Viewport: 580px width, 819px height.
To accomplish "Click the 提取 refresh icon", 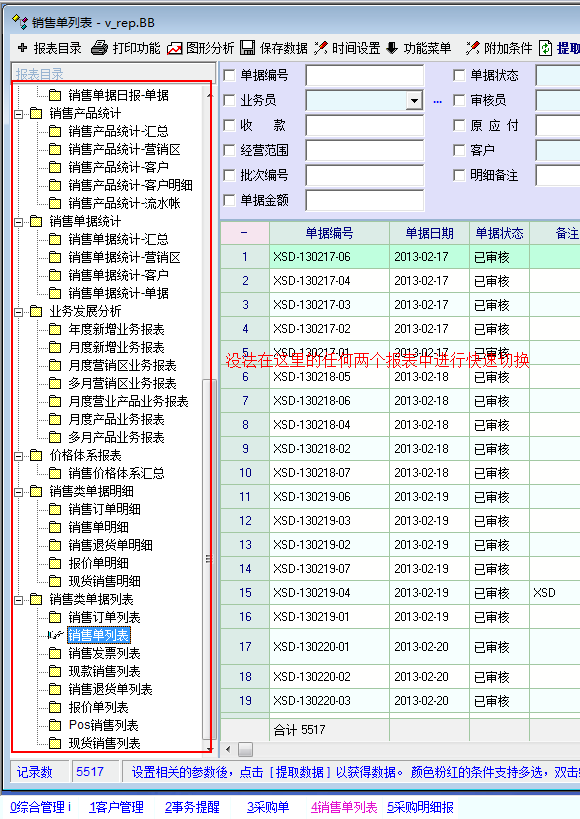I will click(x=546, y=48).
